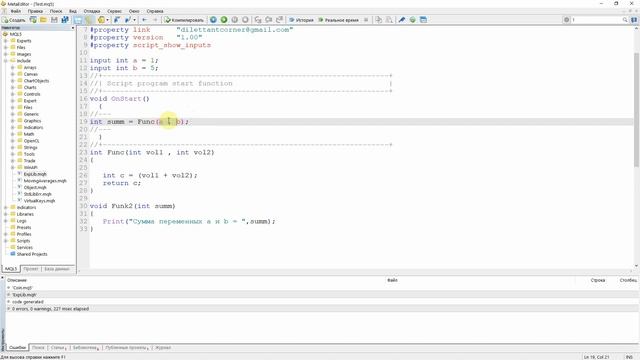
Task: Expand the Experts folder in Navigator
Action: click(6, 41)
